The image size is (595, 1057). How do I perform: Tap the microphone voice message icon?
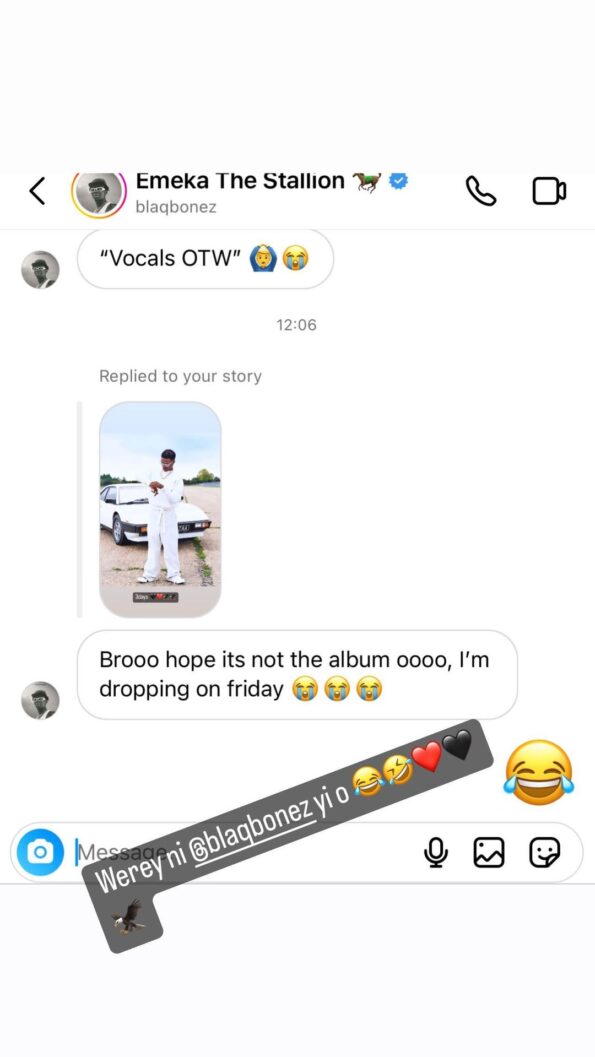click(436, 852)
